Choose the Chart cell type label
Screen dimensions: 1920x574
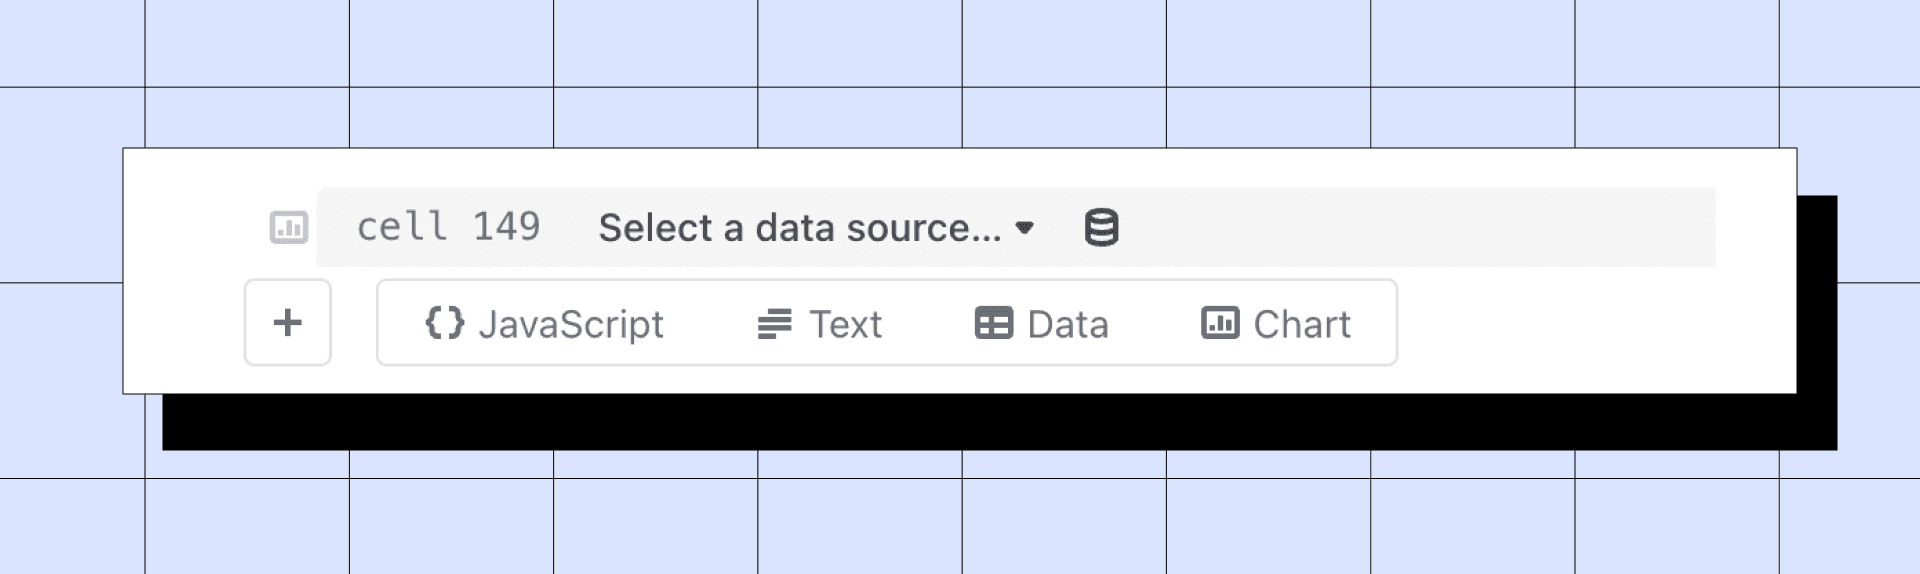(x=1302, y=324)
